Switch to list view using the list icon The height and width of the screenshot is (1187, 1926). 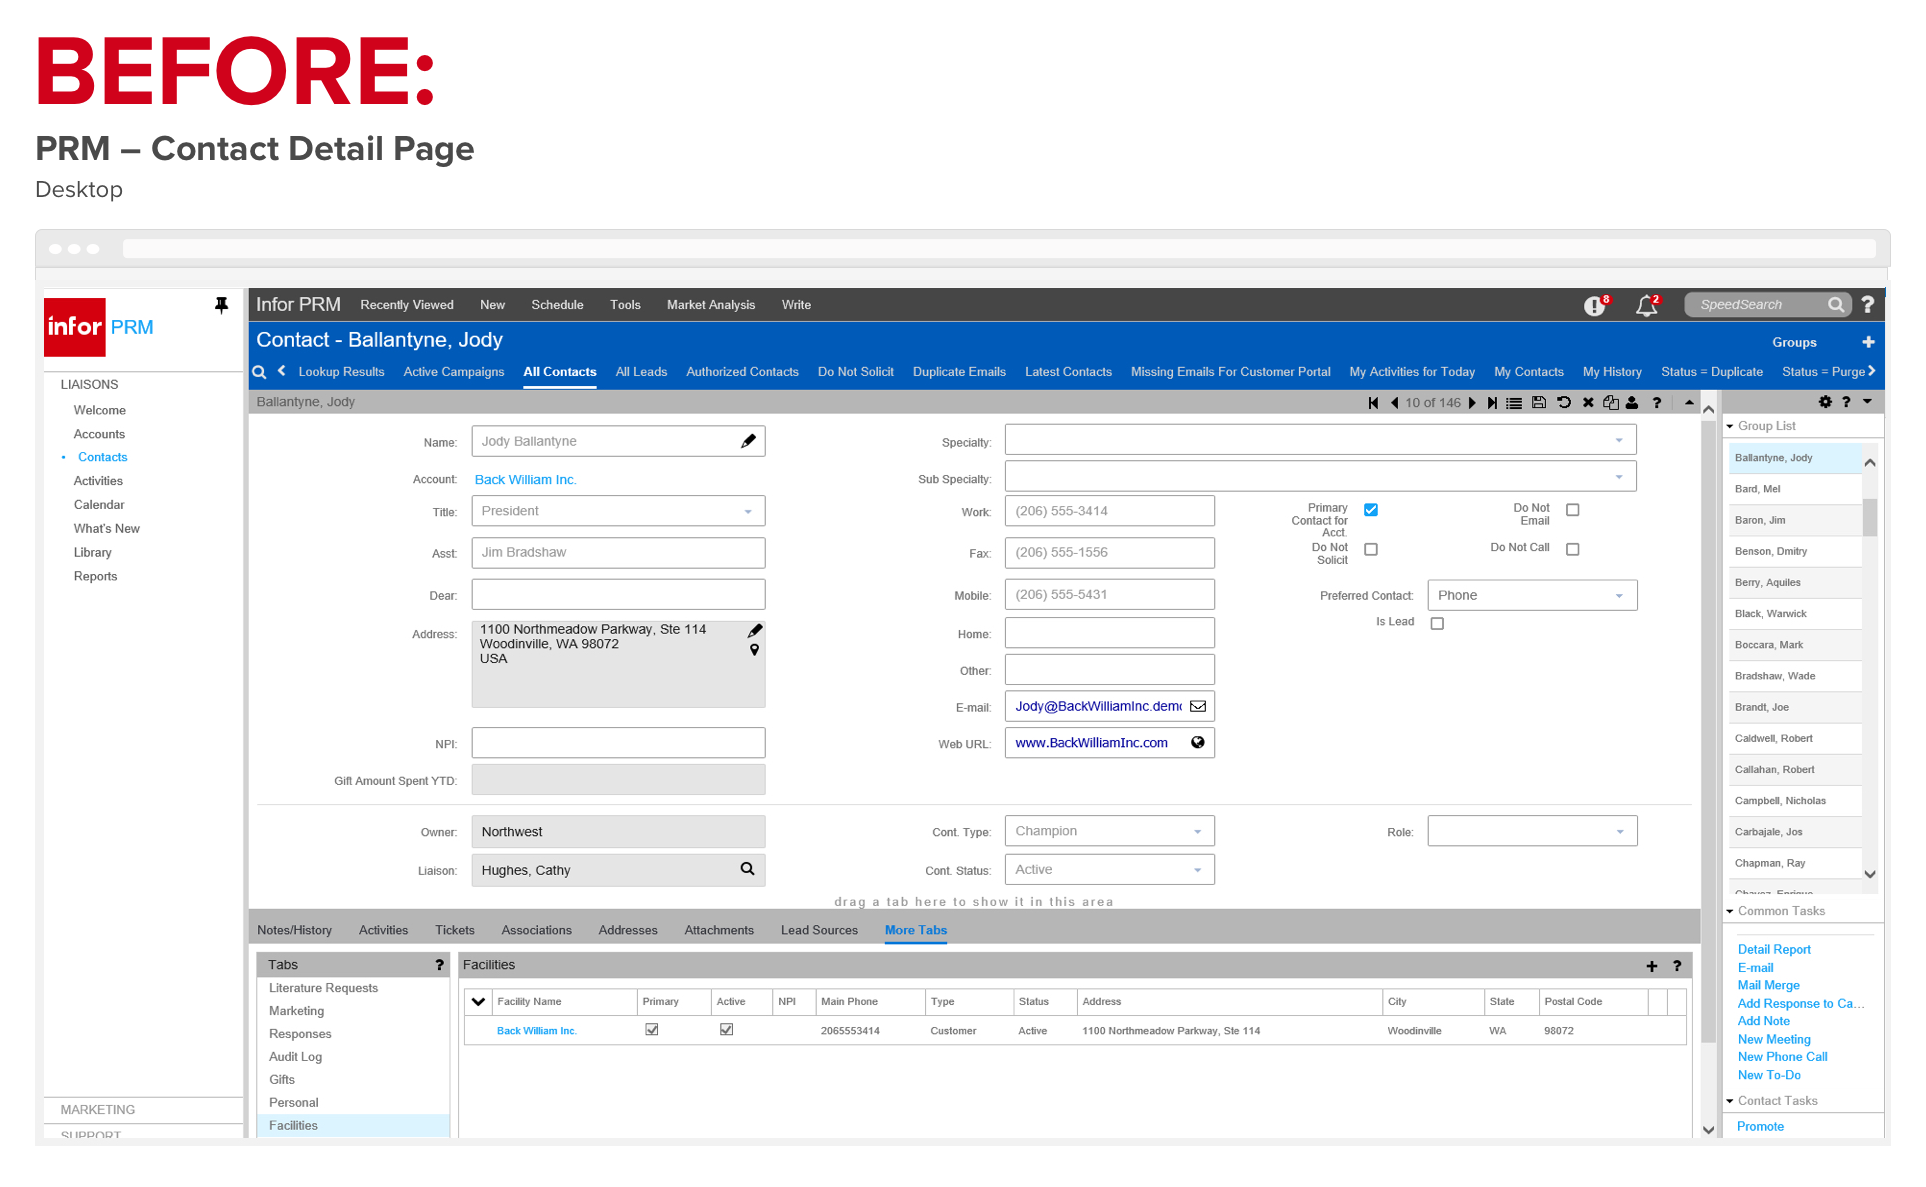1514,403
